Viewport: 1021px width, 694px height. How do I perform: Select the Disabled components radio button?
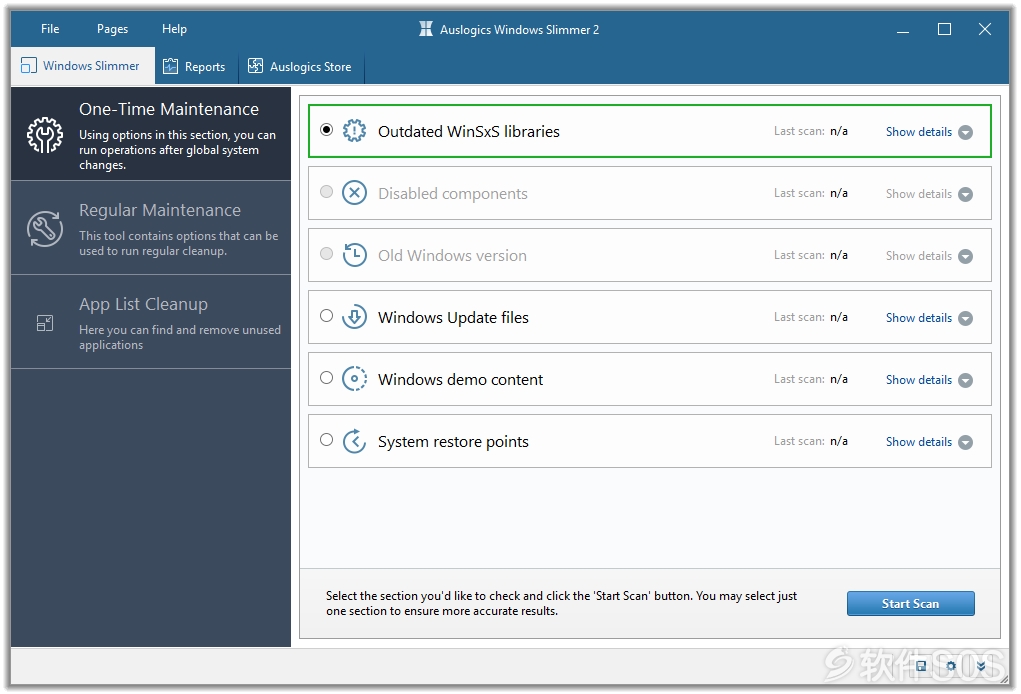click(326, 191)
